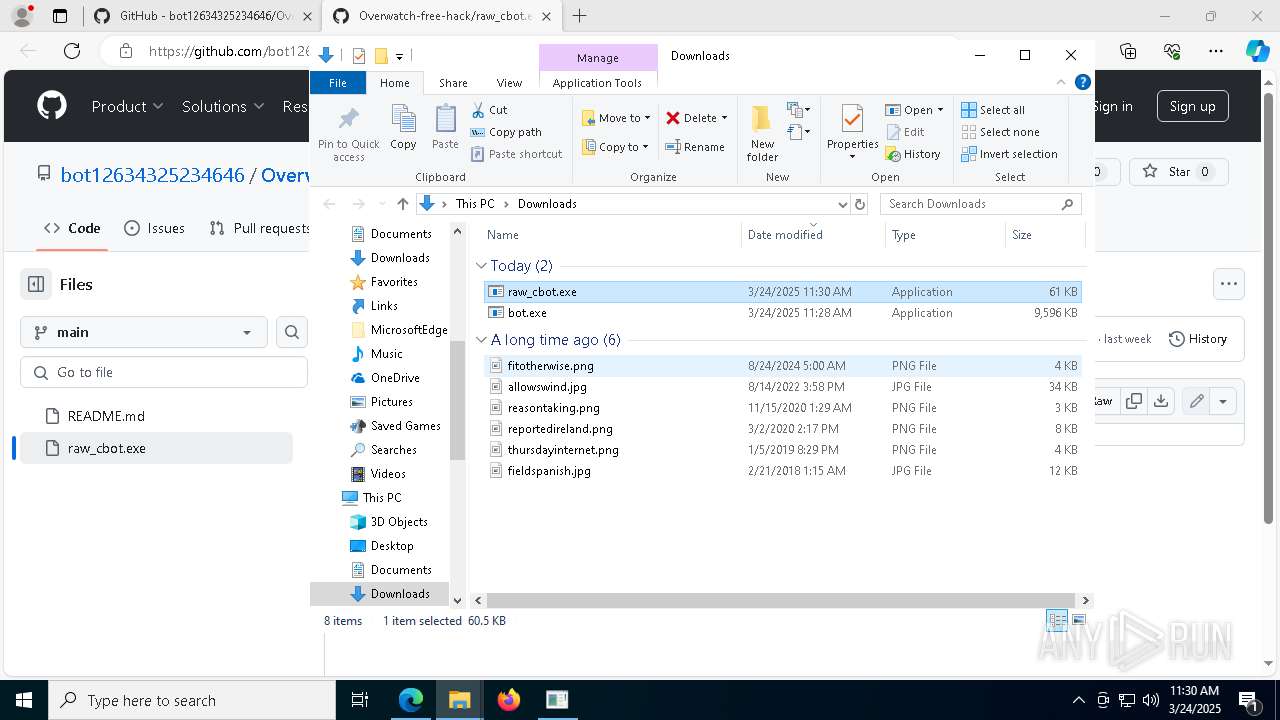The width and height of the screenshot is (1280, 720).
Task: Star the GitHub repository
Action: coord(1179,172)
